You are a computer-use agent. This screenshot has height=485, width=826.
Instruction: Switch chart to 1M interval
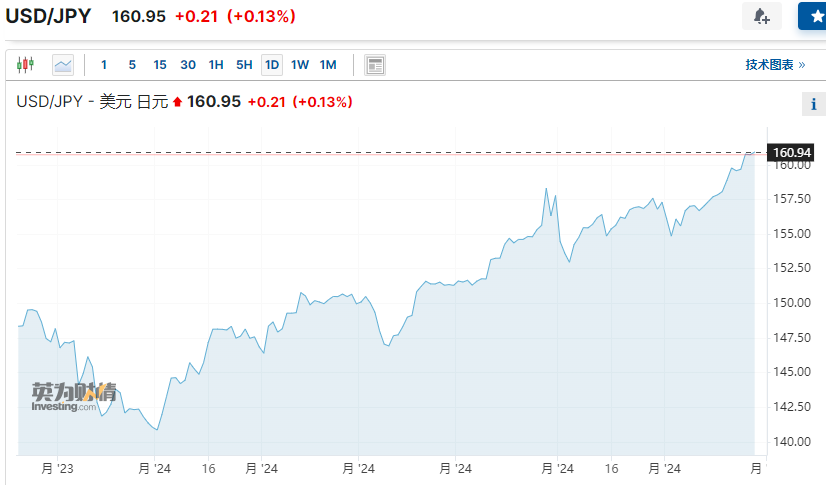pos(328,65)
